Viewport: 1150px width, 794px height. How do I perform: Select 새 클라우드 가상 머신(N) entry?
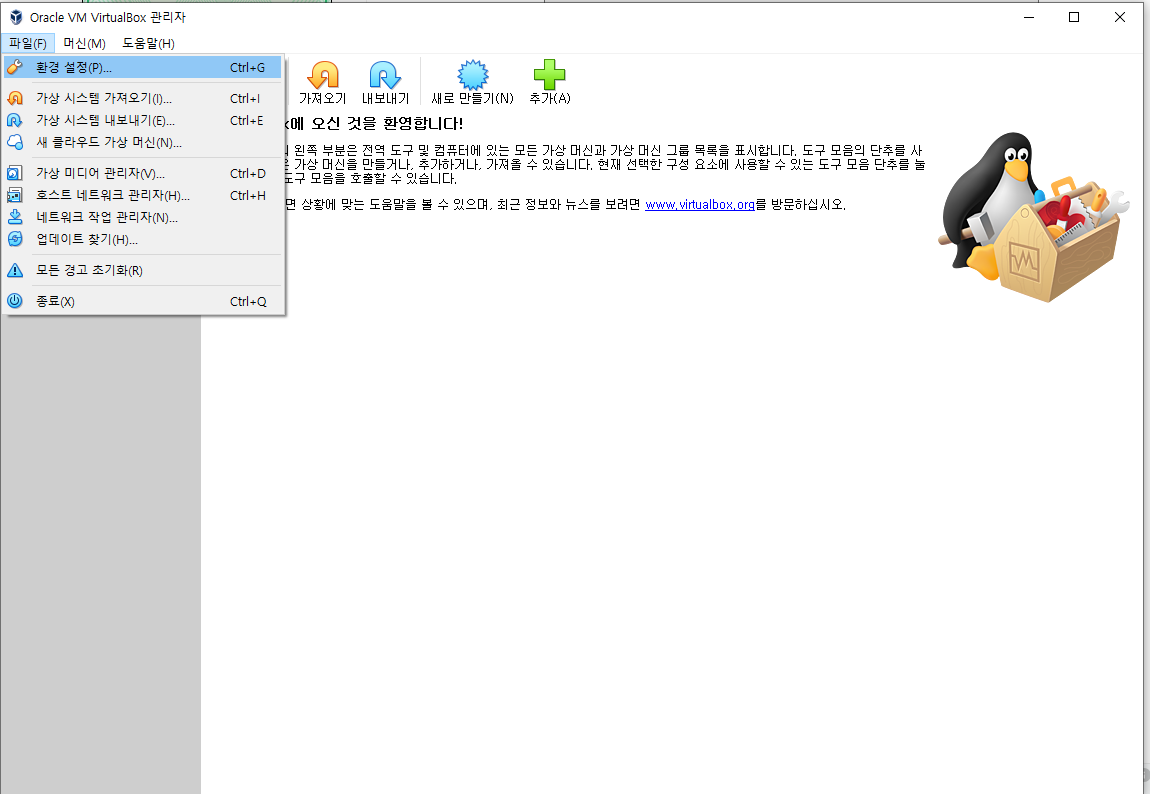pos(142,142)
